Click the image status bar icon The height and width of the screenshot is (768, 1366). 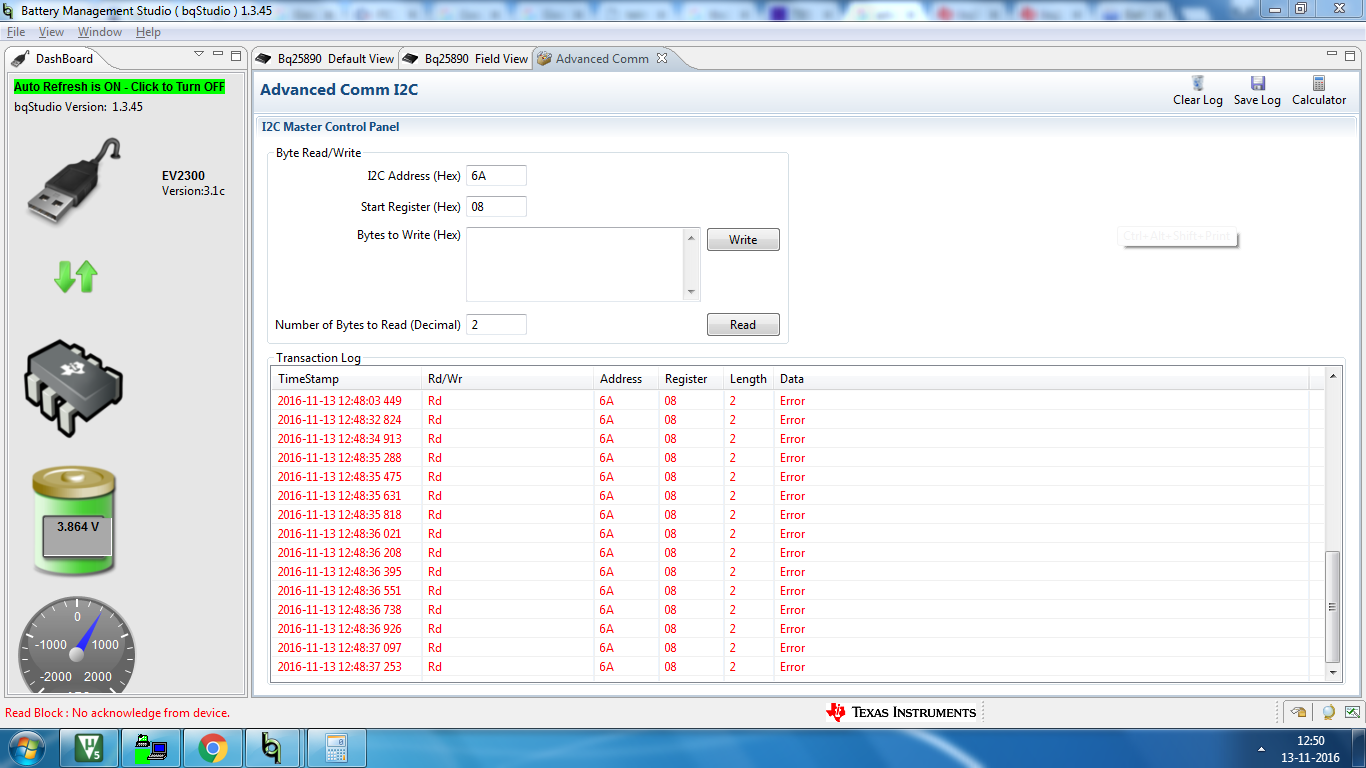point(1352,712)
